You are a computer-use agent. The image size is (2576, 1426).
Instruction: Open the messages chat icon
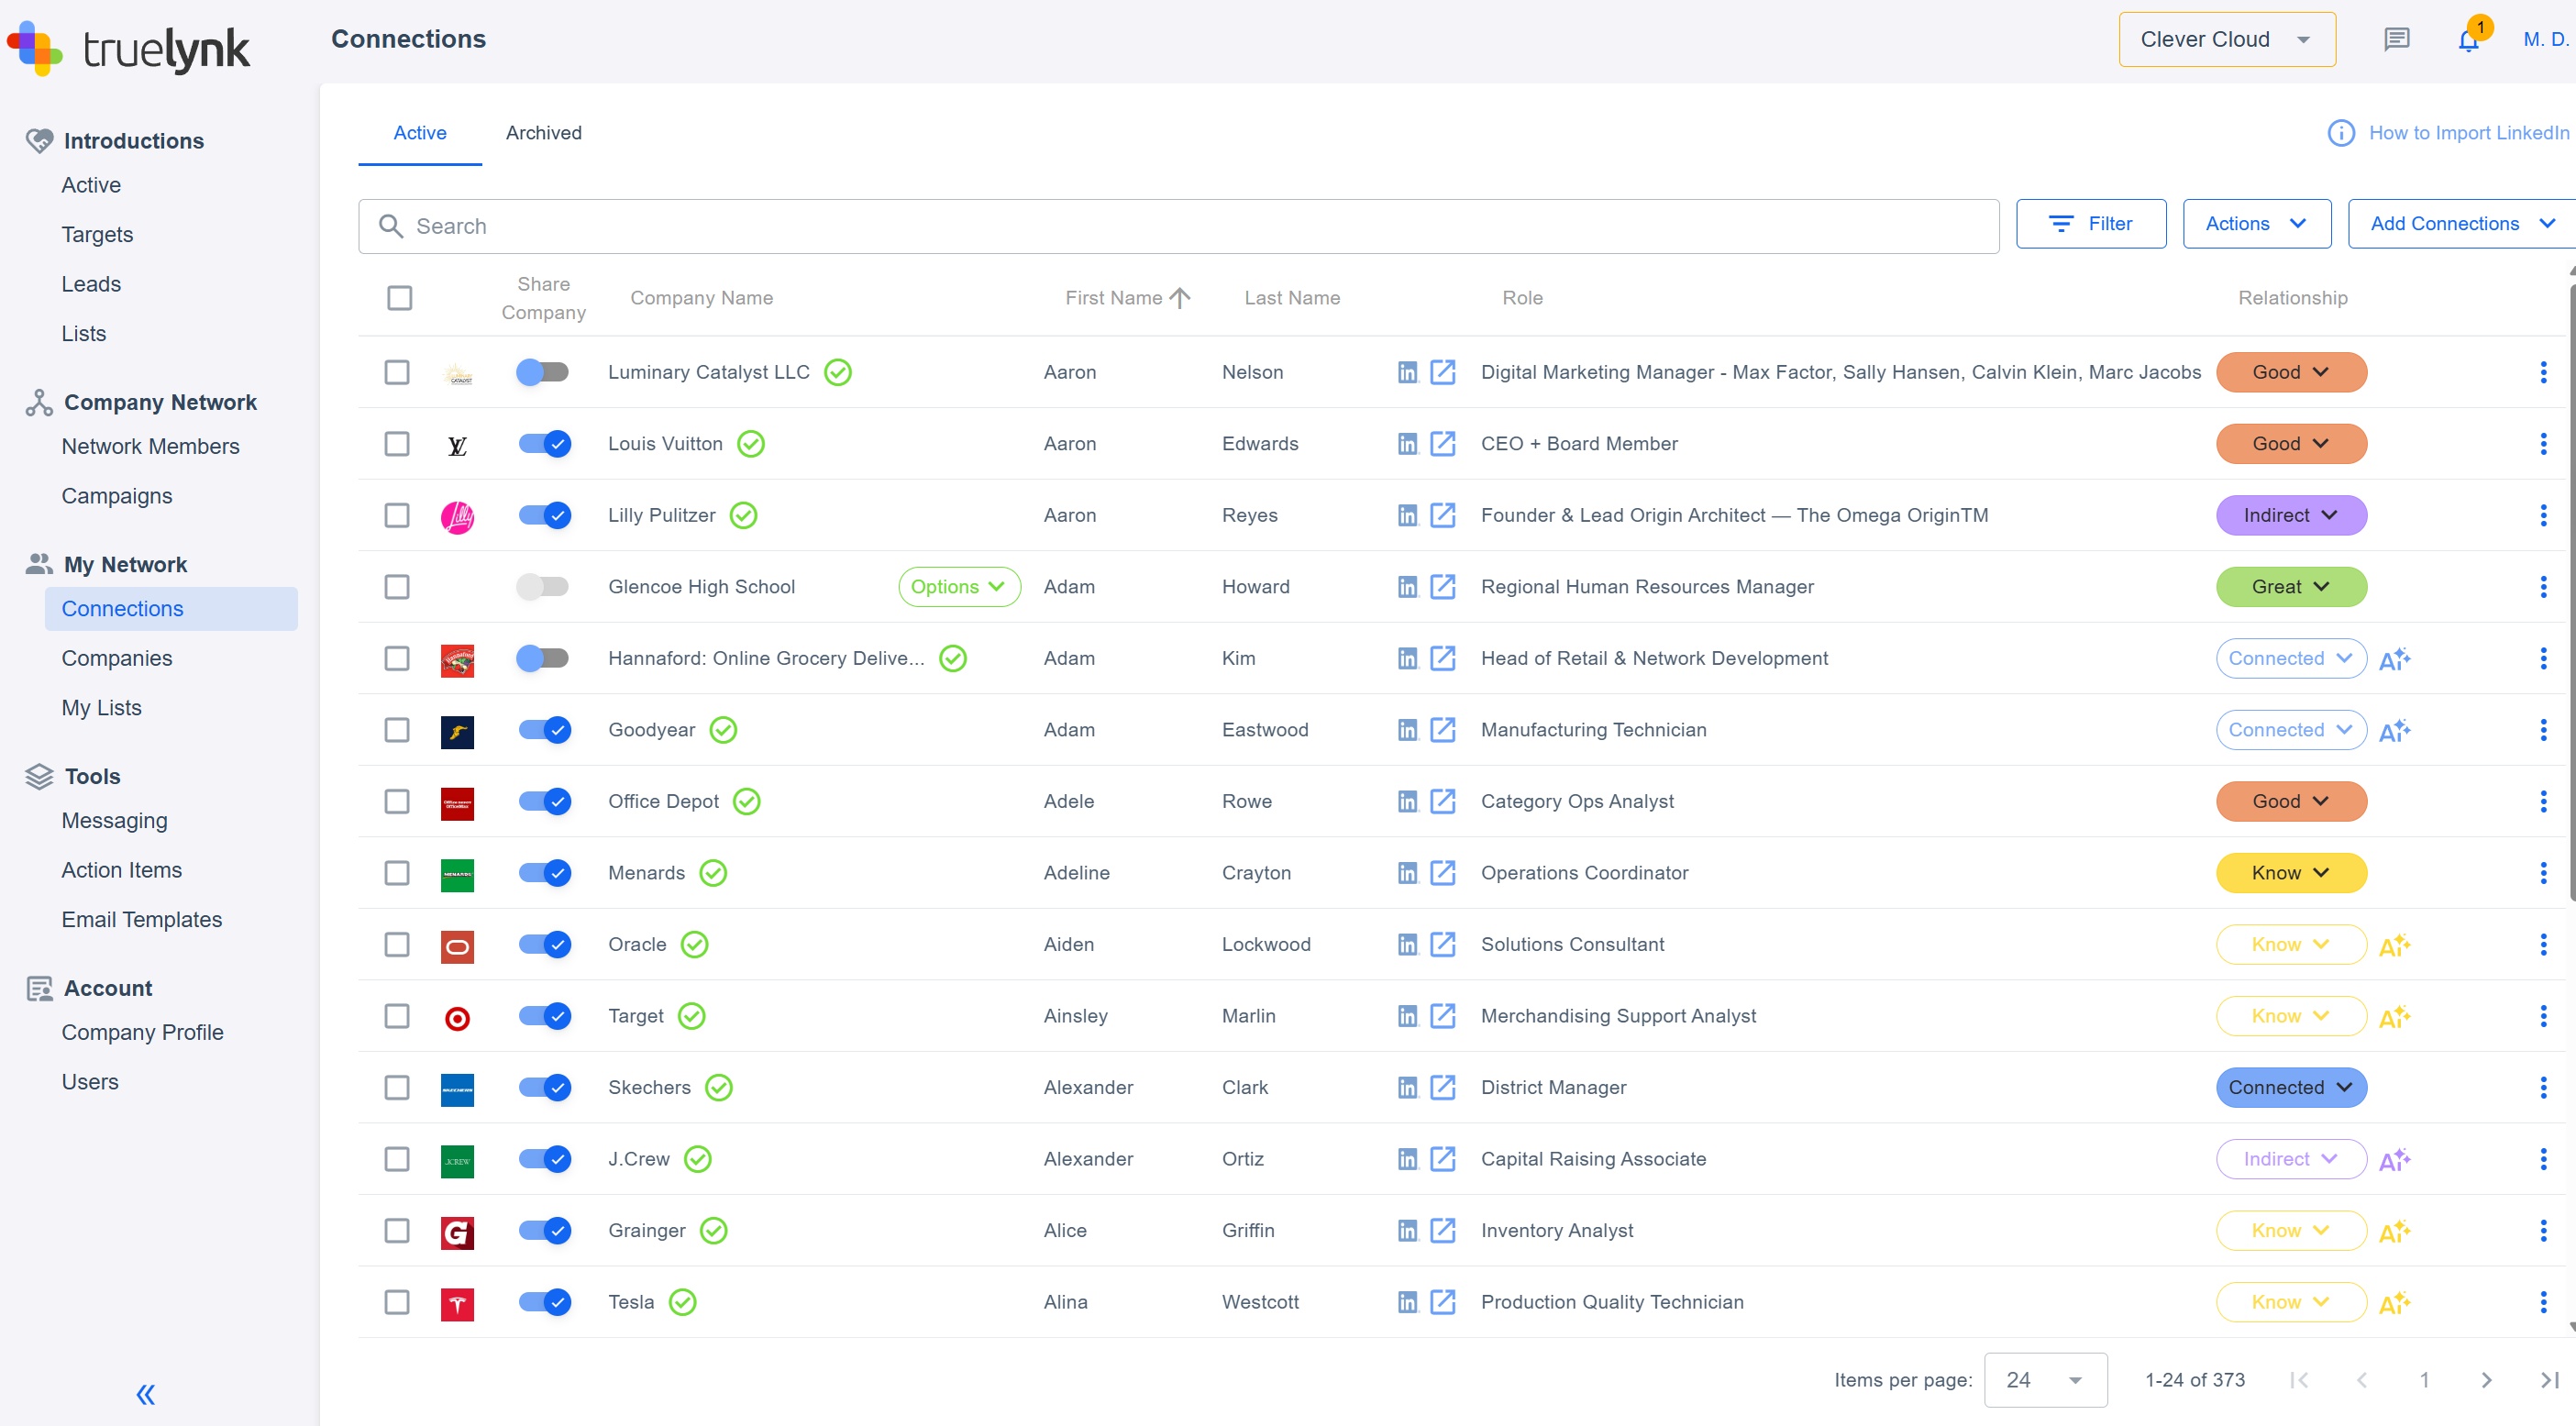pos(2396,40)
